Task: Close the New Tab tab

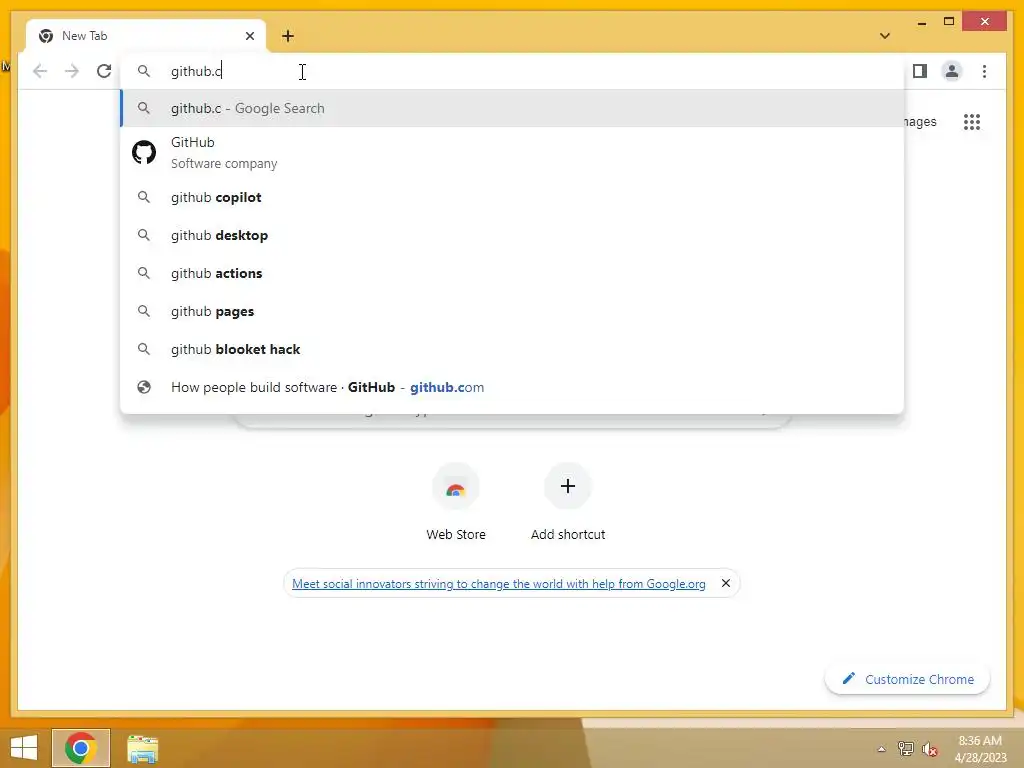Action: 249,36
